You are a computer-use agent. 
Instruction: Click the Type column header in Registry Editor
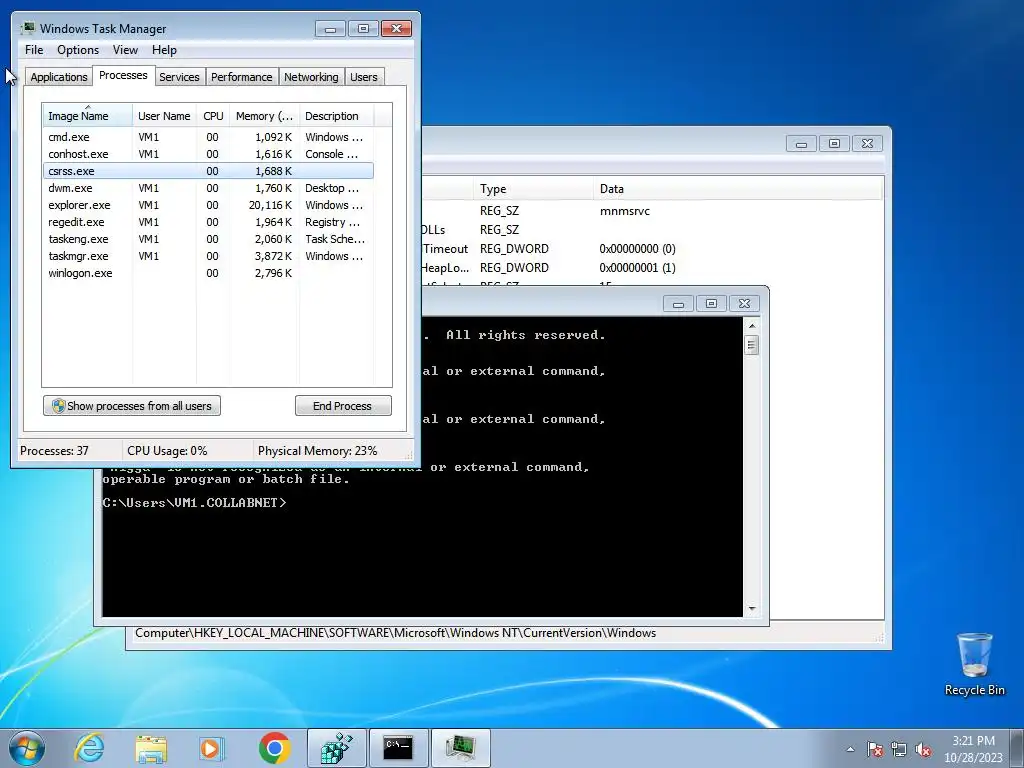coord(534,189)
